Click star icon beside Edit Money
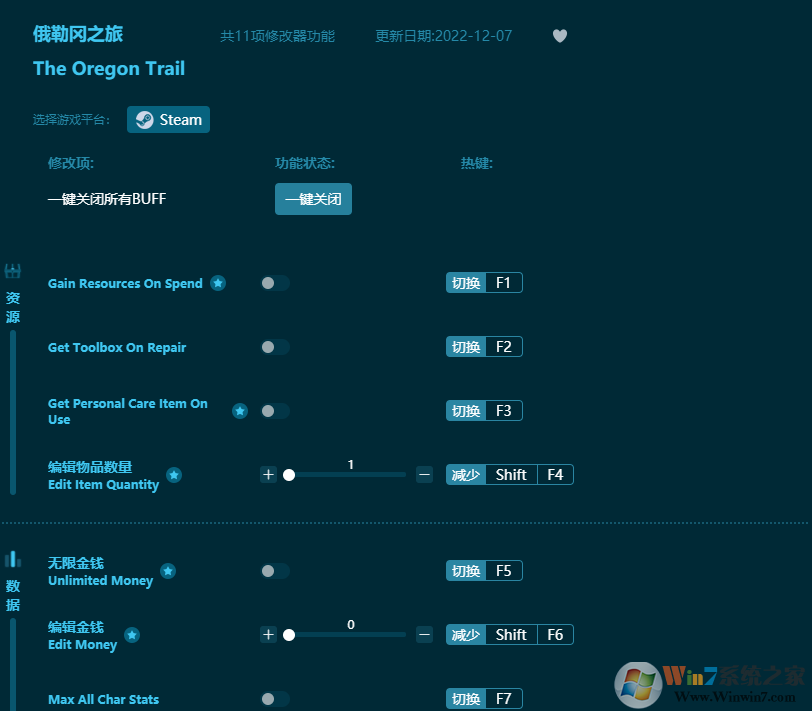This screenshot has width=812, height=711. 132,635
